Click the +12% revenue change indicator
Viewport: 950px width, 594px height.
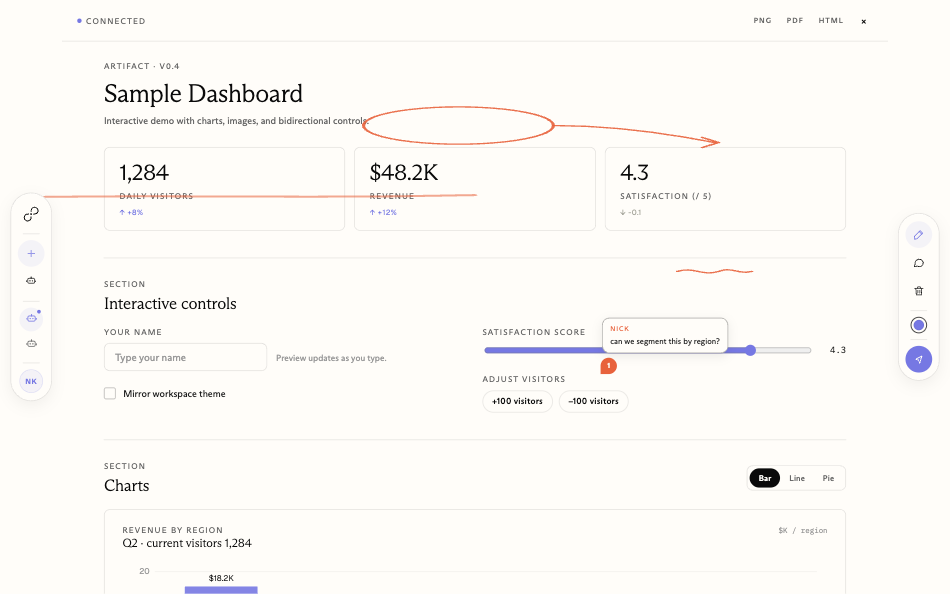(x=383, y=212)
